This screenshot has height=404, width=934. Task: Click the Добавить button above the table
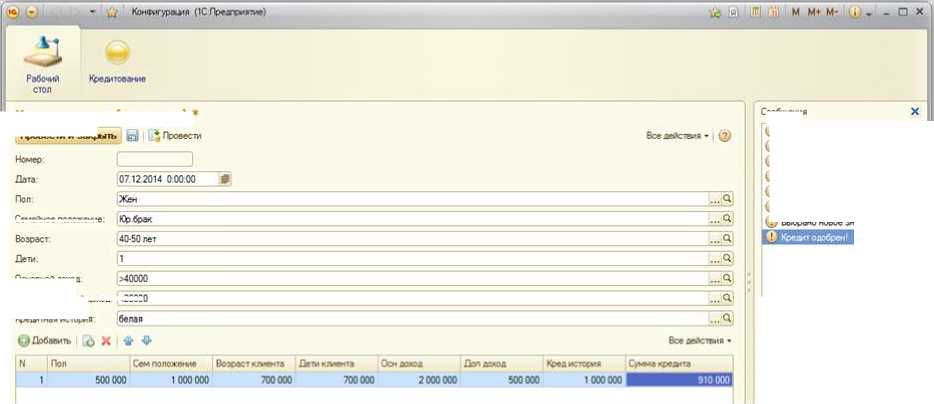45,341
